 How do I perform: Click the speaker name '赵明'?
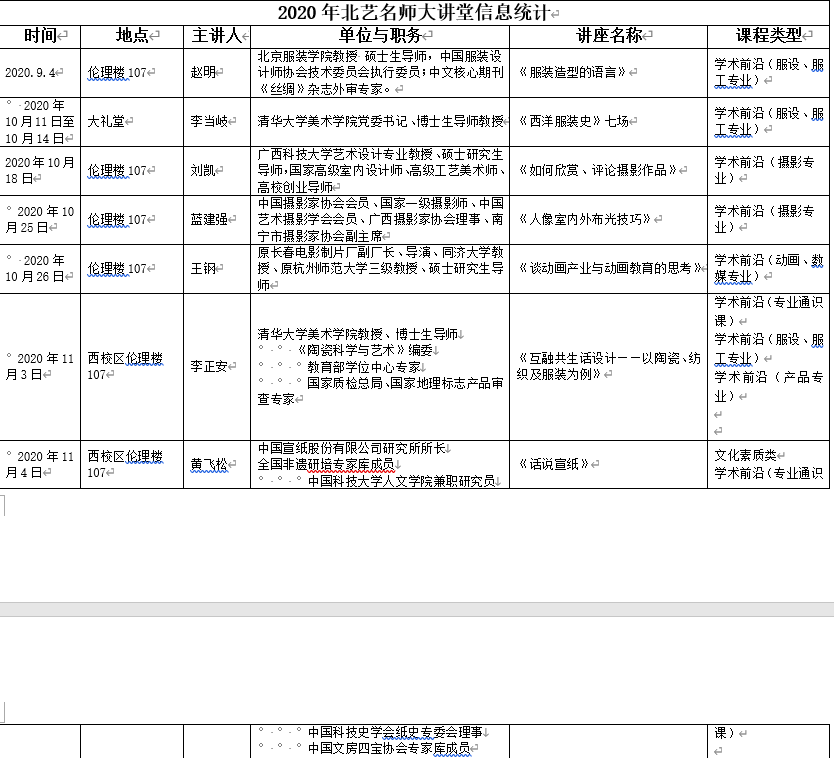coord(203,73)
